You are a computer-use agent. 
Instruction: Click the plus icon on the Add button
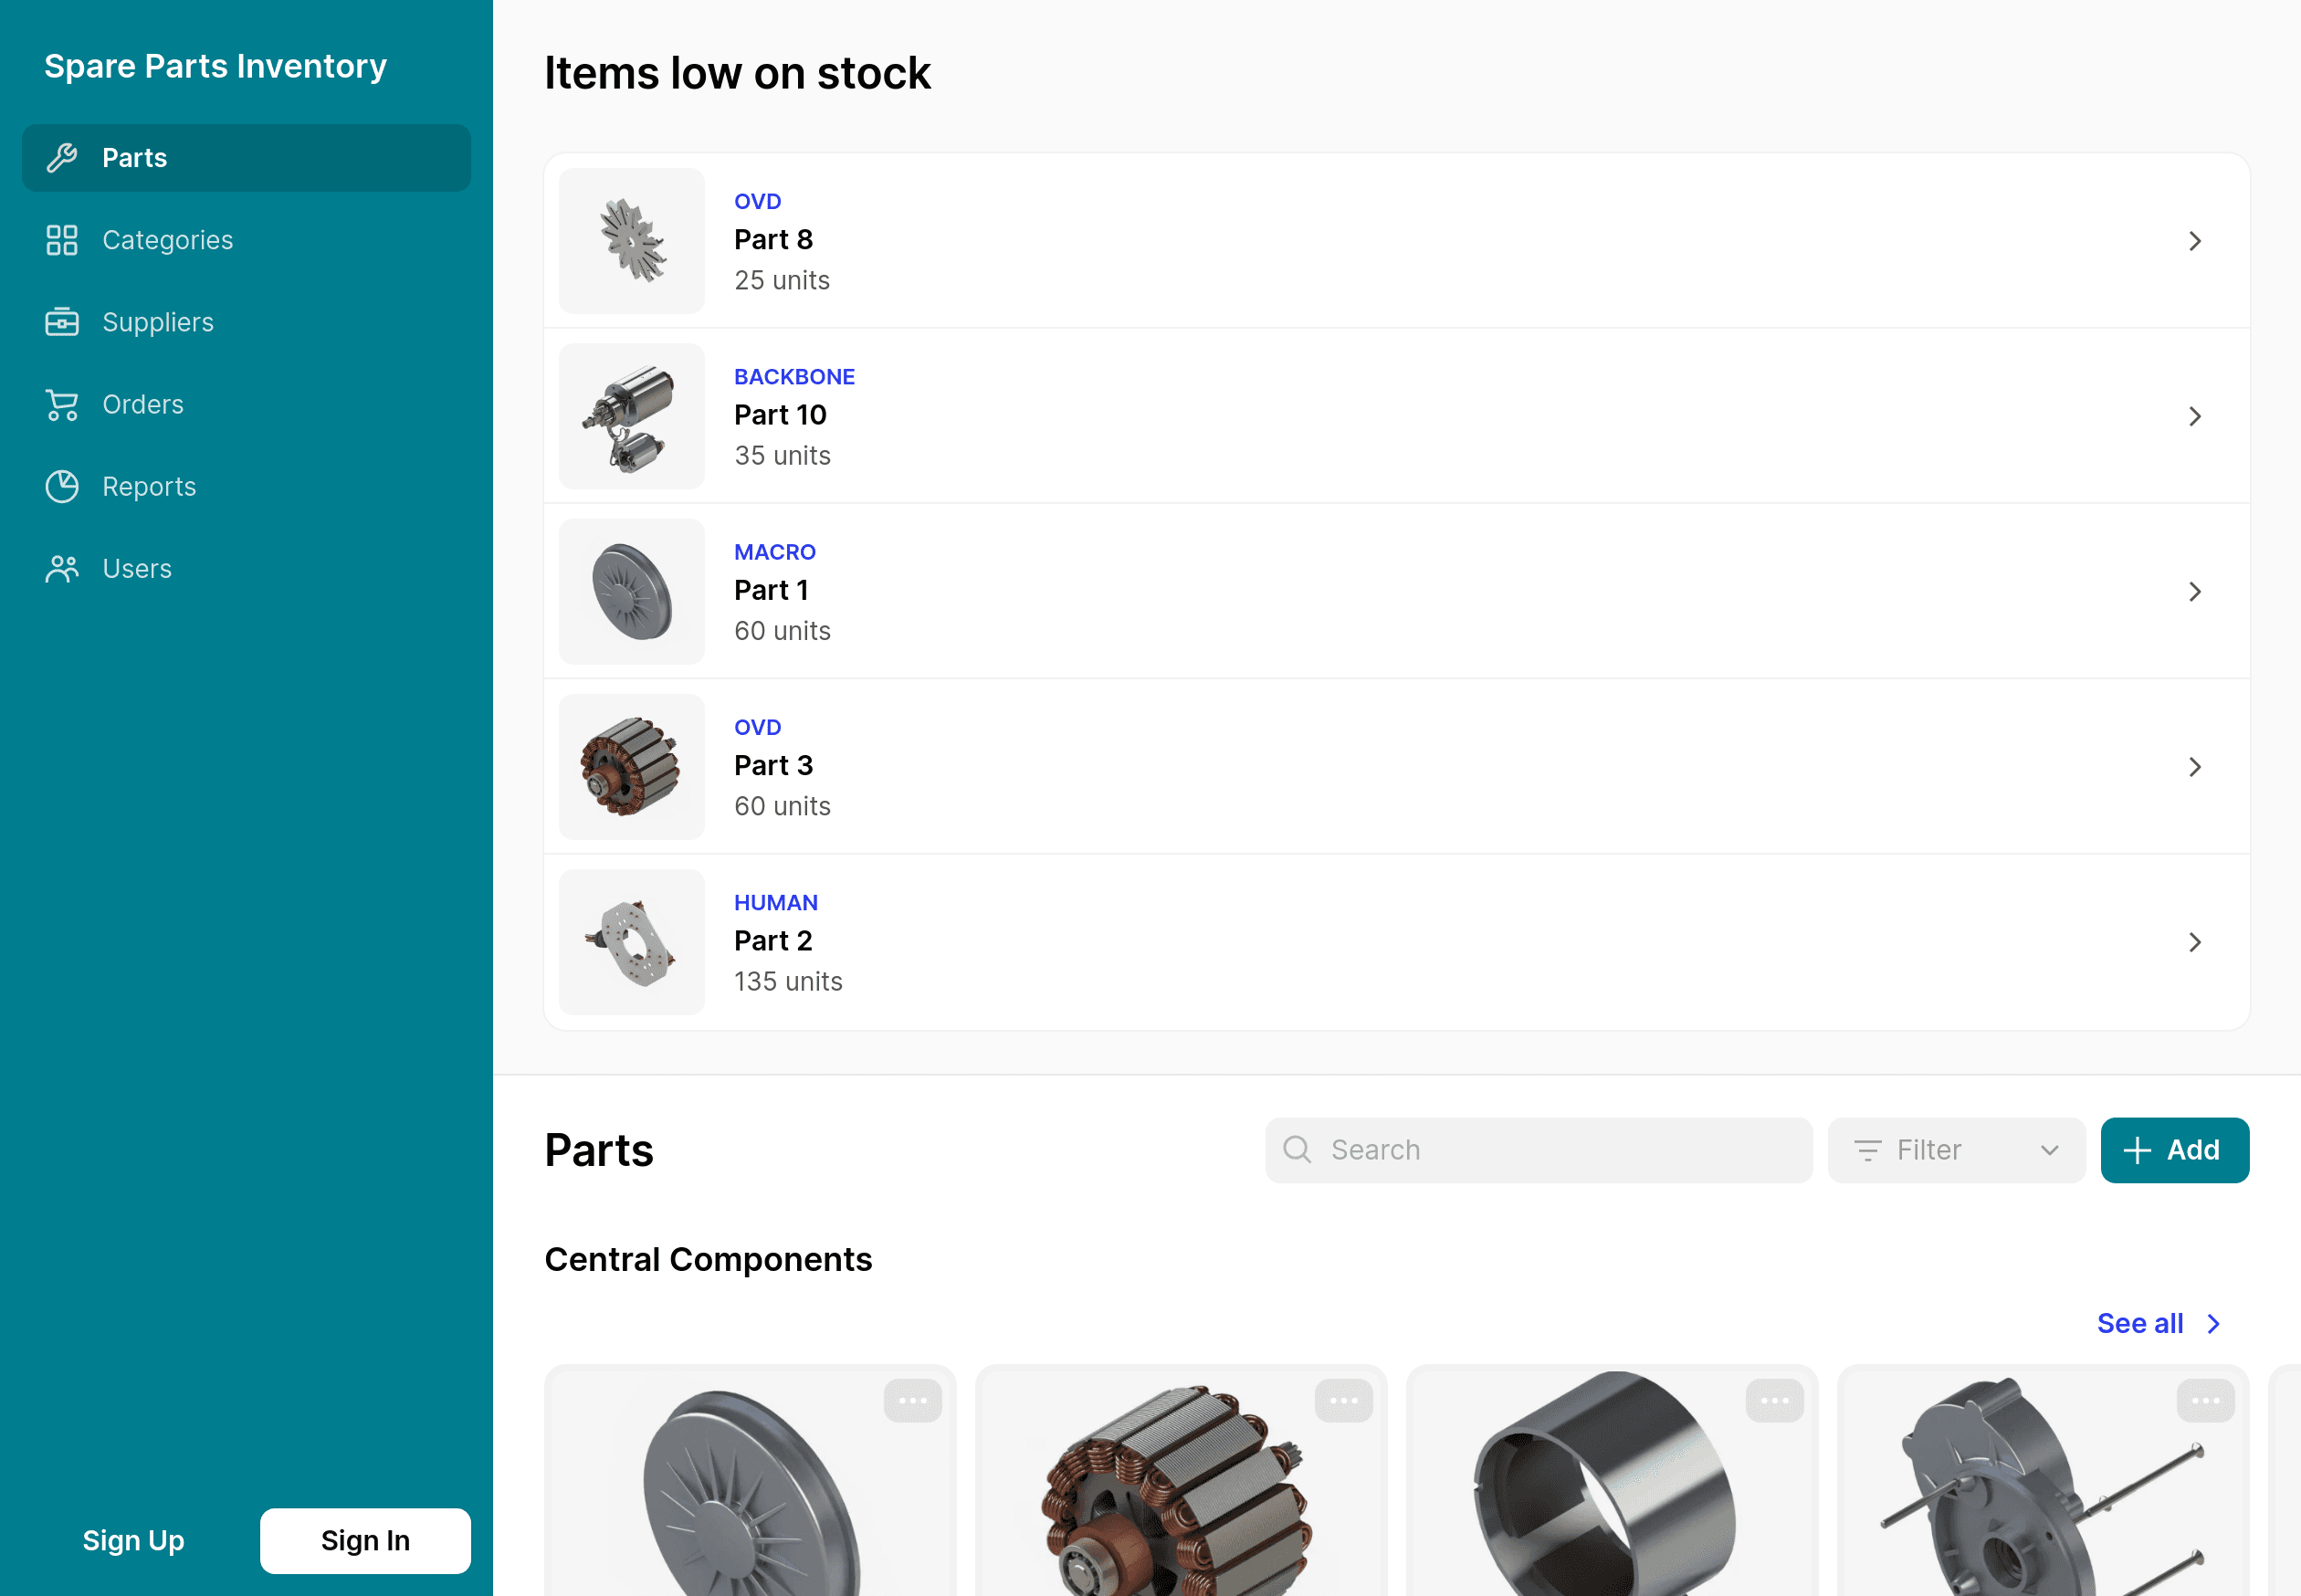(2137, 1150)
